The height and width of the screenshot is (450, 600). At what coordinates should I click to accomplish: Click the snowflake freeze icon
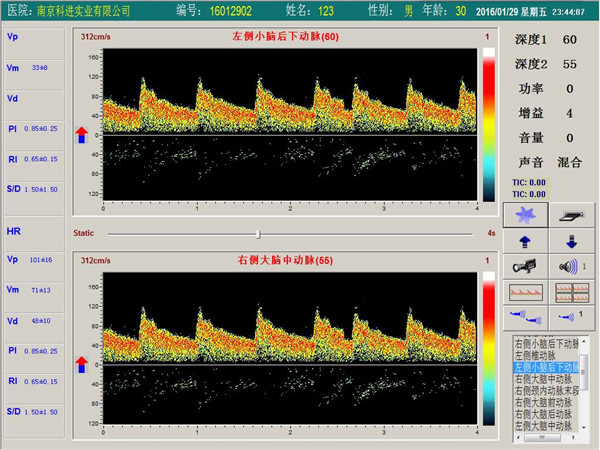click(525, 215)
